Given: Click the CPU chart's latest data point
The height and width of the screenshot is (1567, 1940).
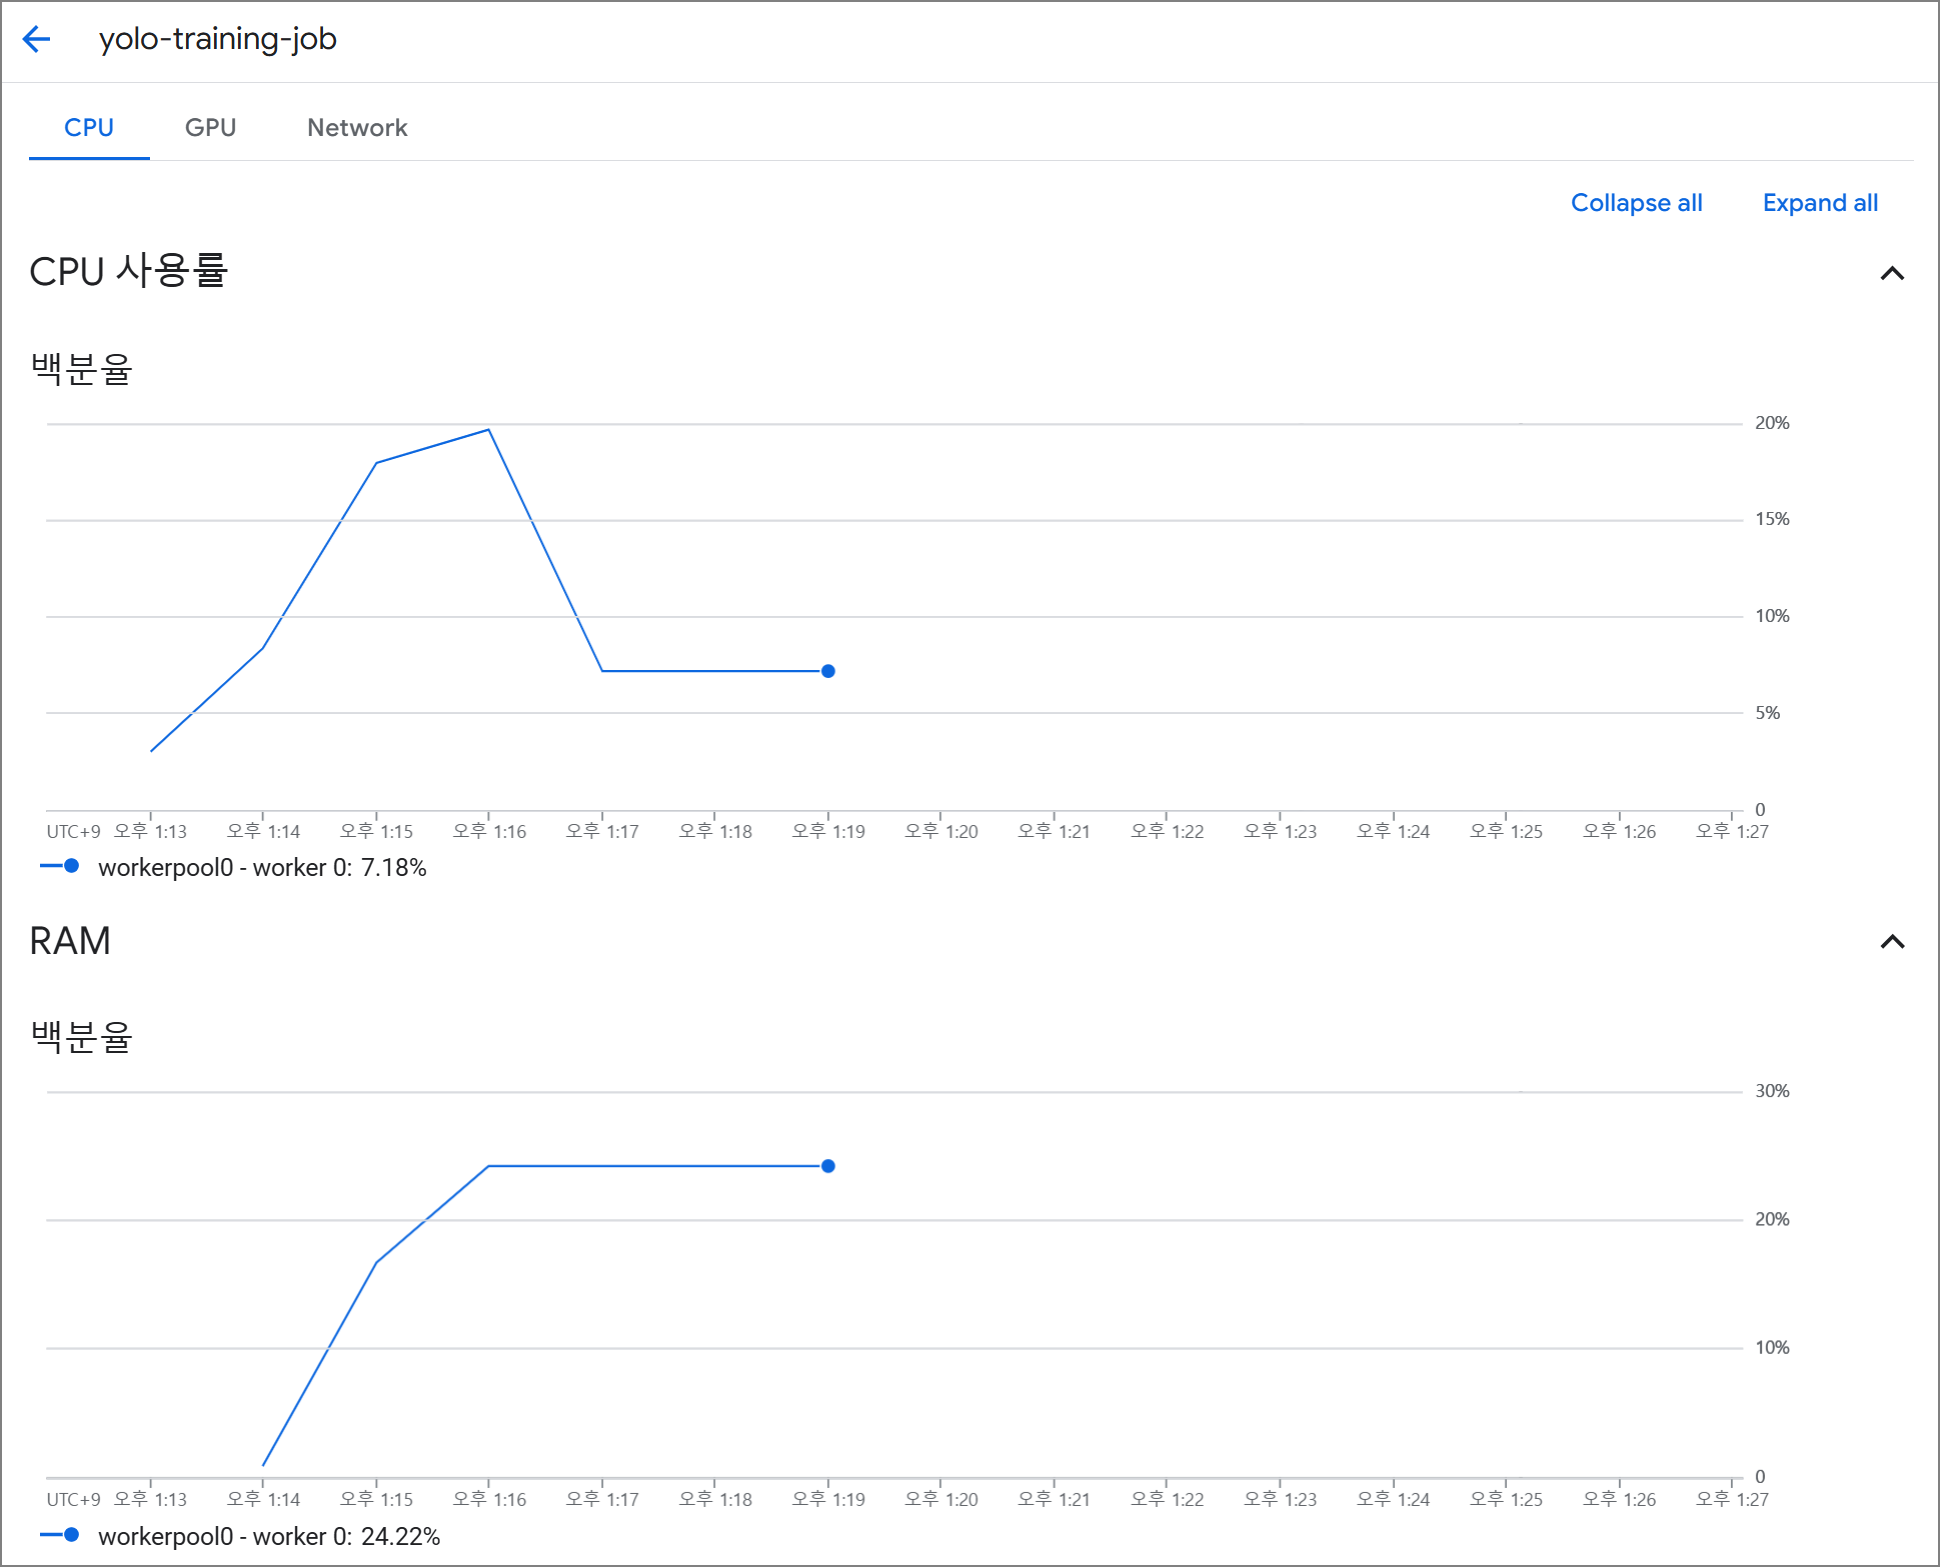Looking at the screenshot, I should (828, 671).
